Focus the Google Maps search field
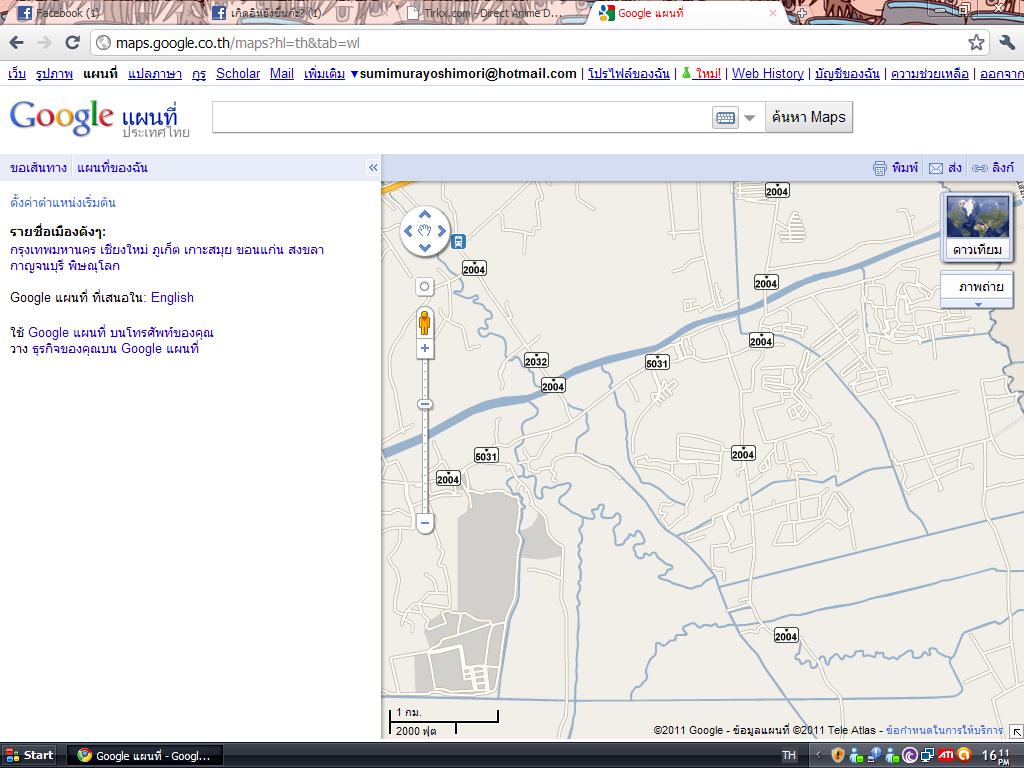This screenshot has height=768, width=1024. [x=461, y=117]
